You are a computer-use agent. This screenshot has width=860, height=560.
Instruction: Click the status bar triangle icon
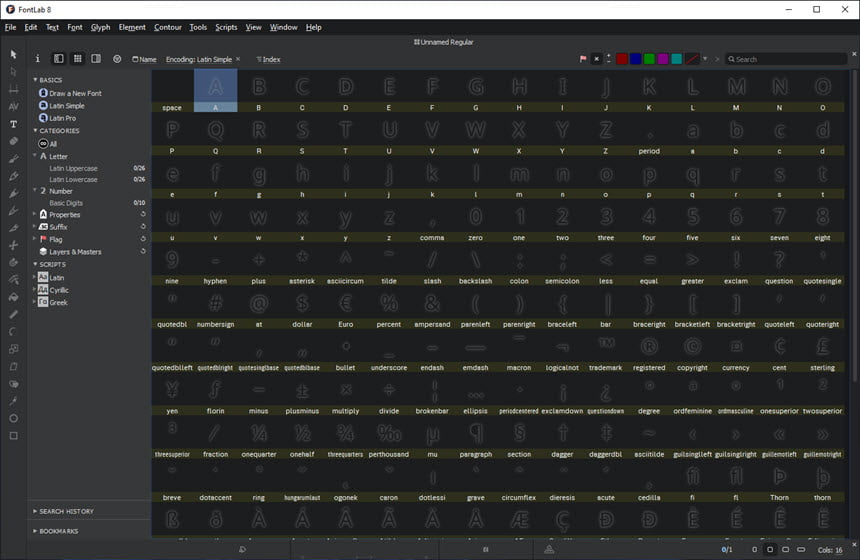(x=549, y=549)
